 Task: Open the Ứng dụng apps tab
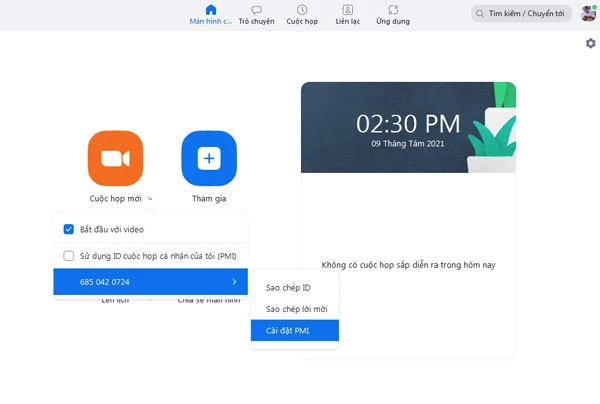click(393, 15)
